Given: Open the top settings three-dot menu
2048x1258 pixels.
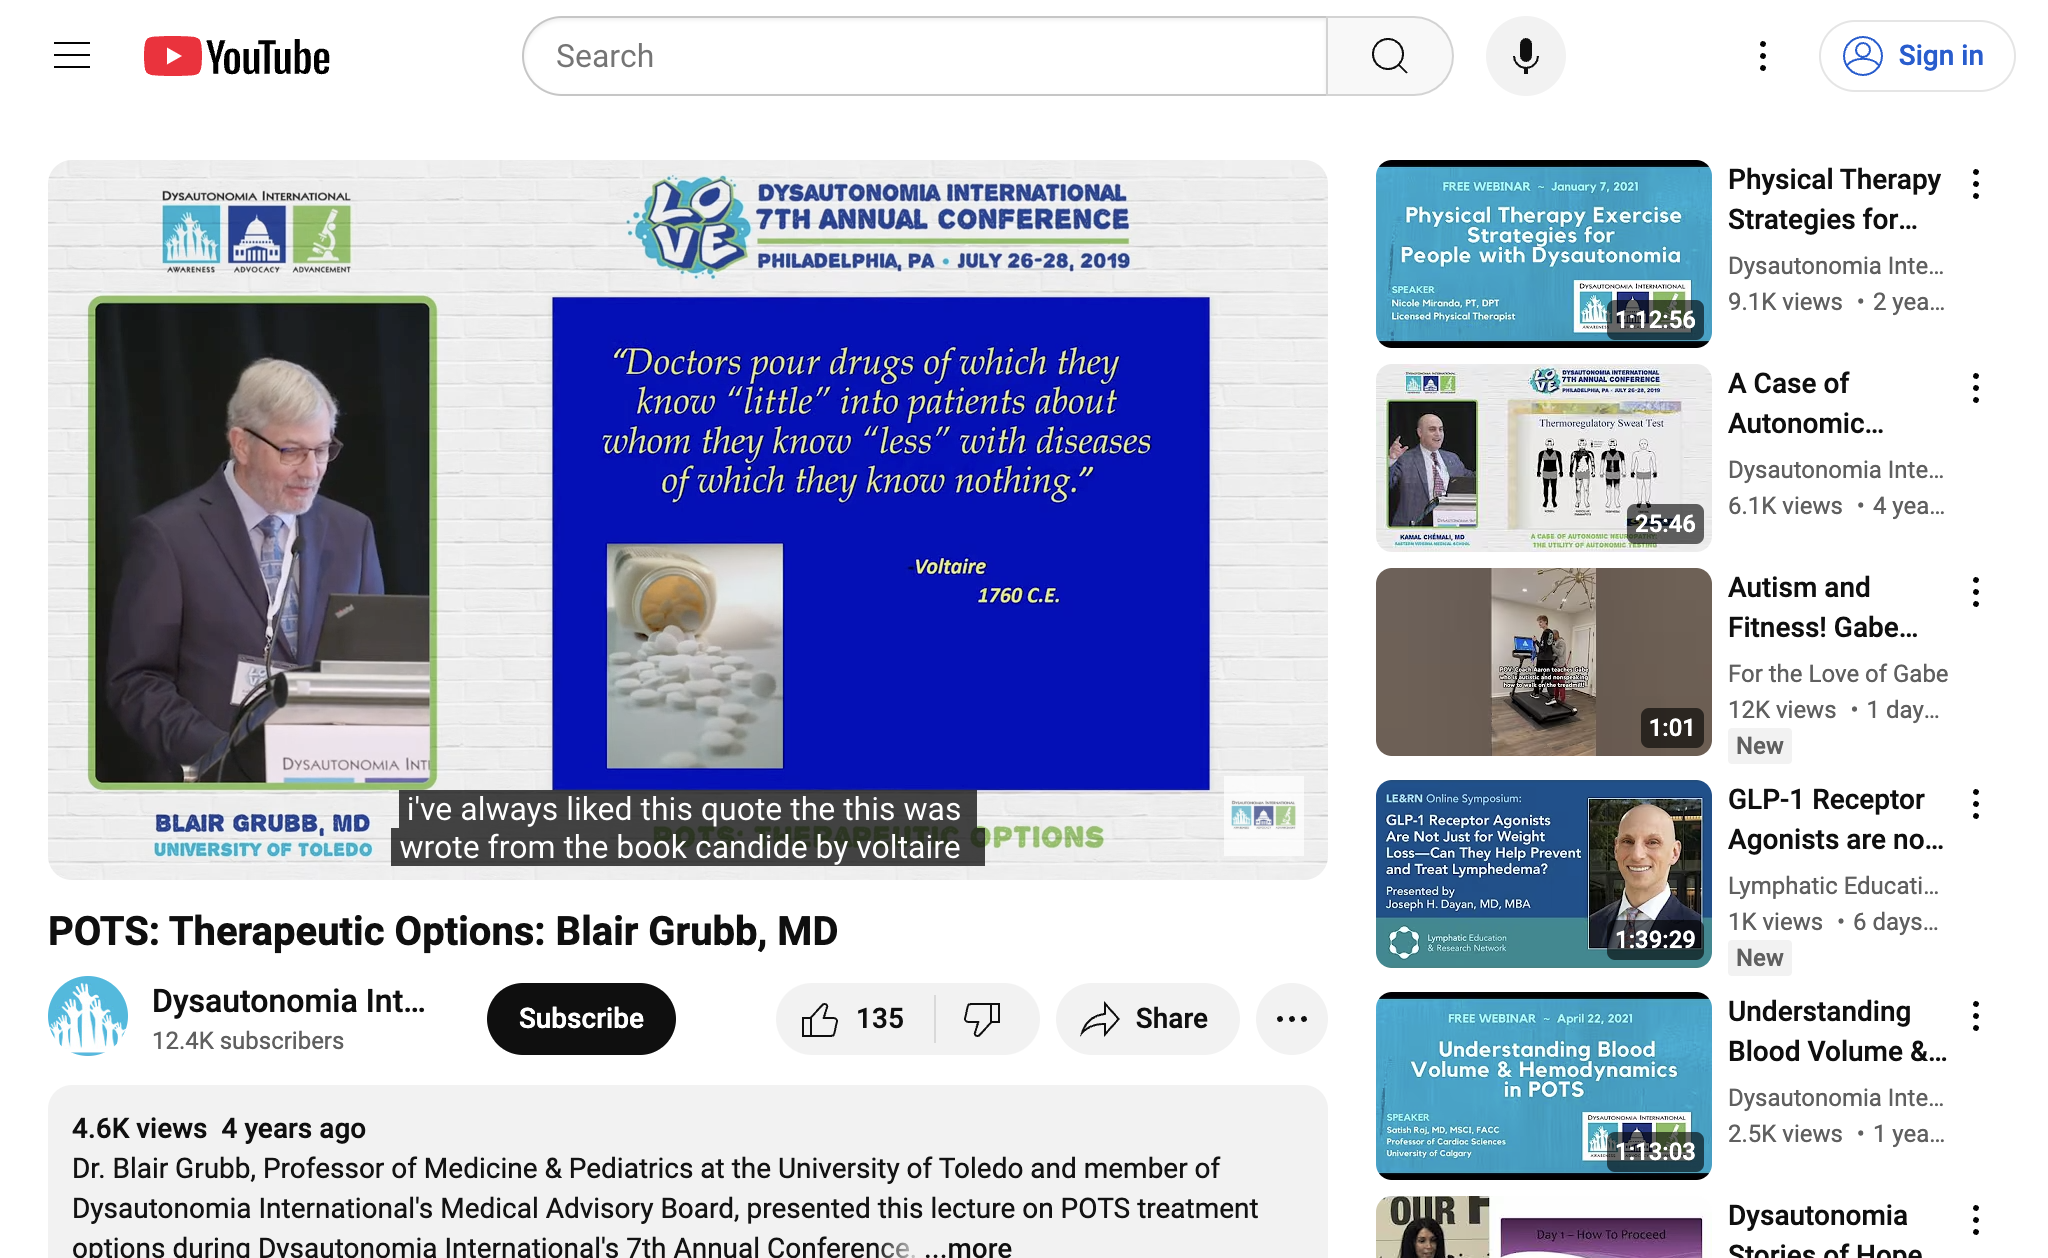Looking at the screenshot, I should 1763,56.
